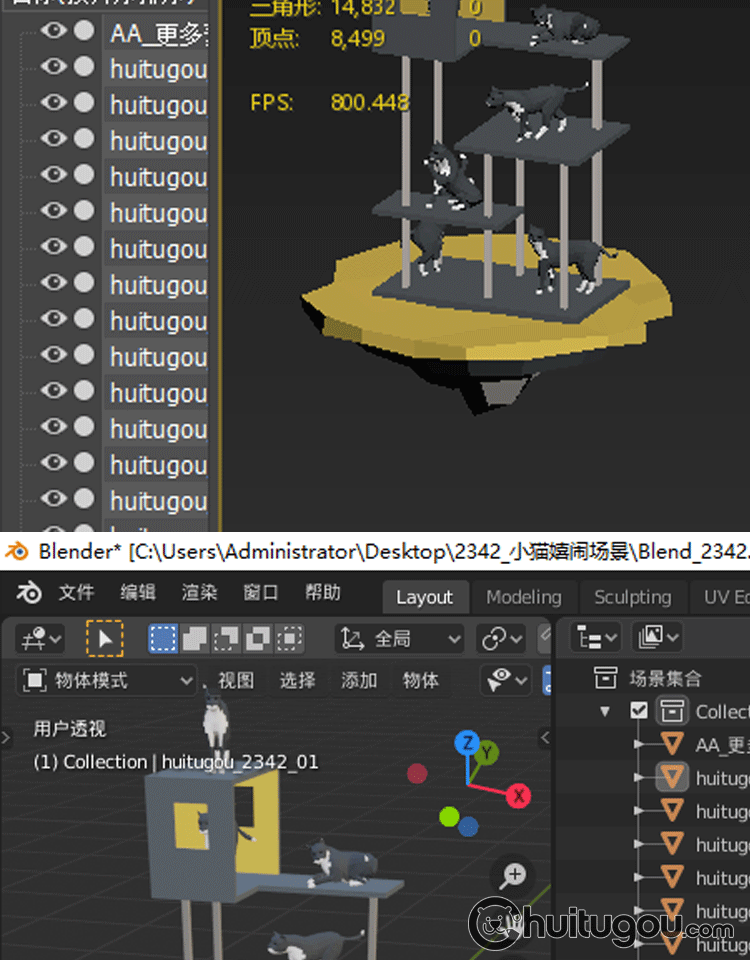750x960 pixels.
Task: Click the invert selection mode icon, last in row
Action: (x=289, y=638)
